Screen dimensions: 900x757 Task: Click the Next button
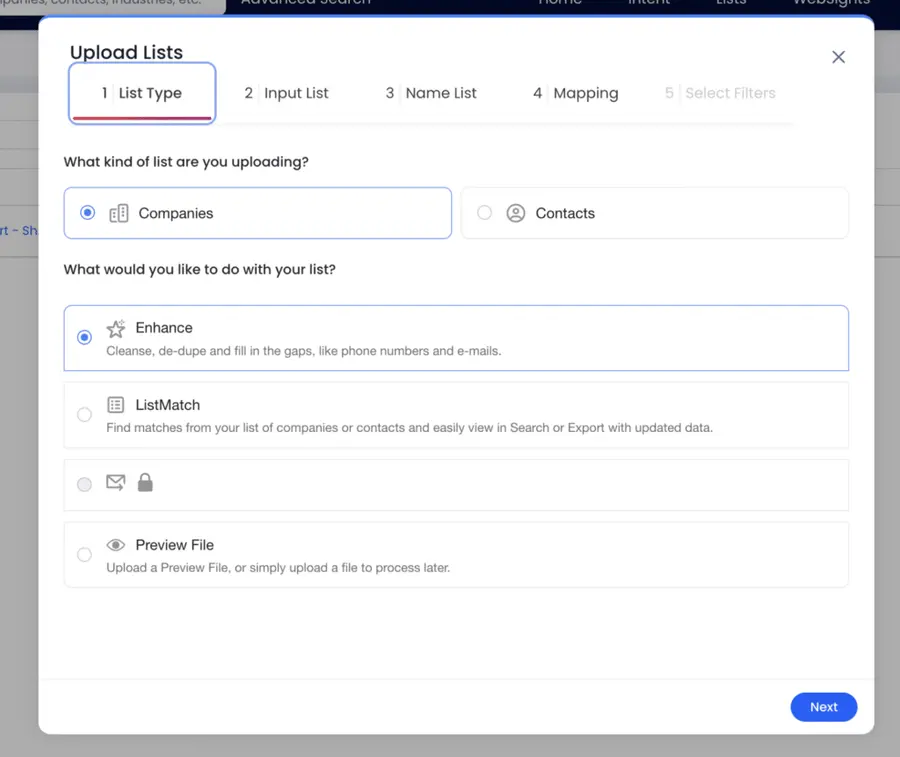coord(823,707)
